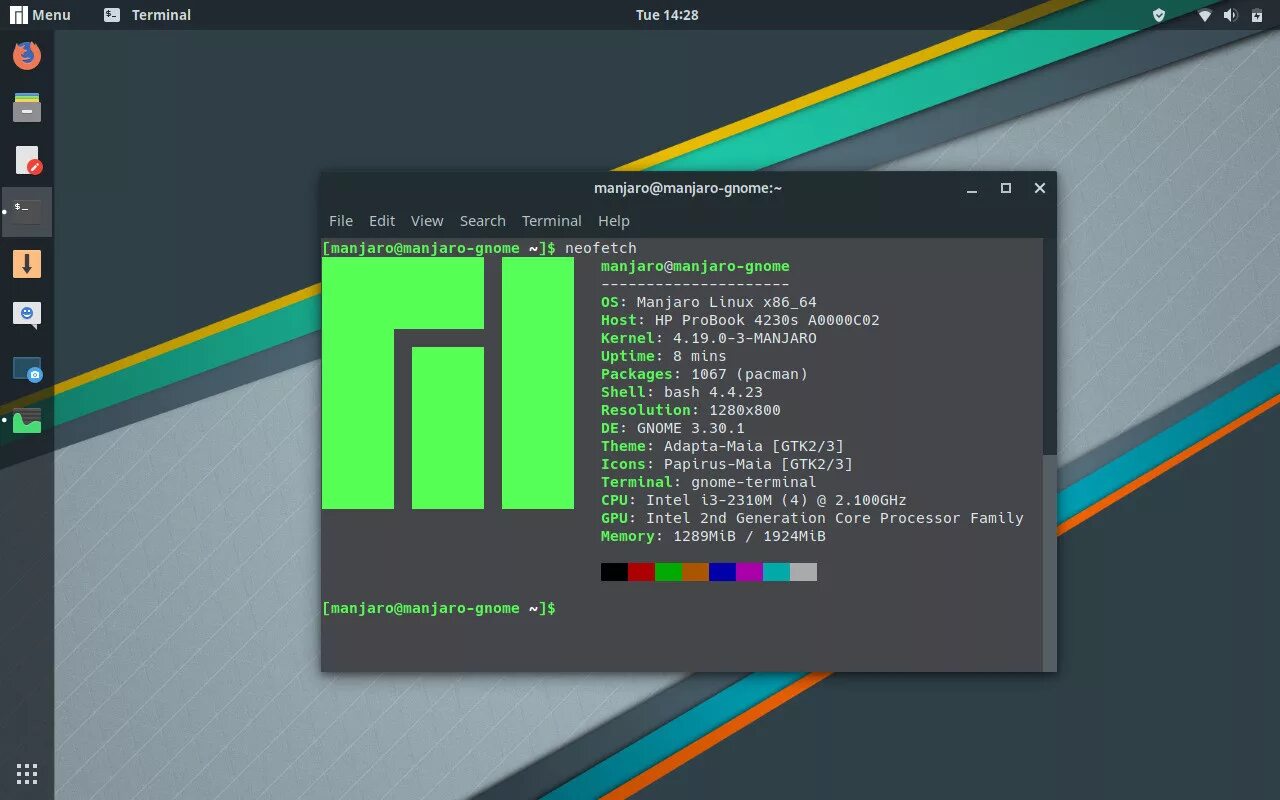Click the 'OS: Manjaro Linux x86_64' line
The height and width of the screenshot is (800, 1280).
pos(709,302)
